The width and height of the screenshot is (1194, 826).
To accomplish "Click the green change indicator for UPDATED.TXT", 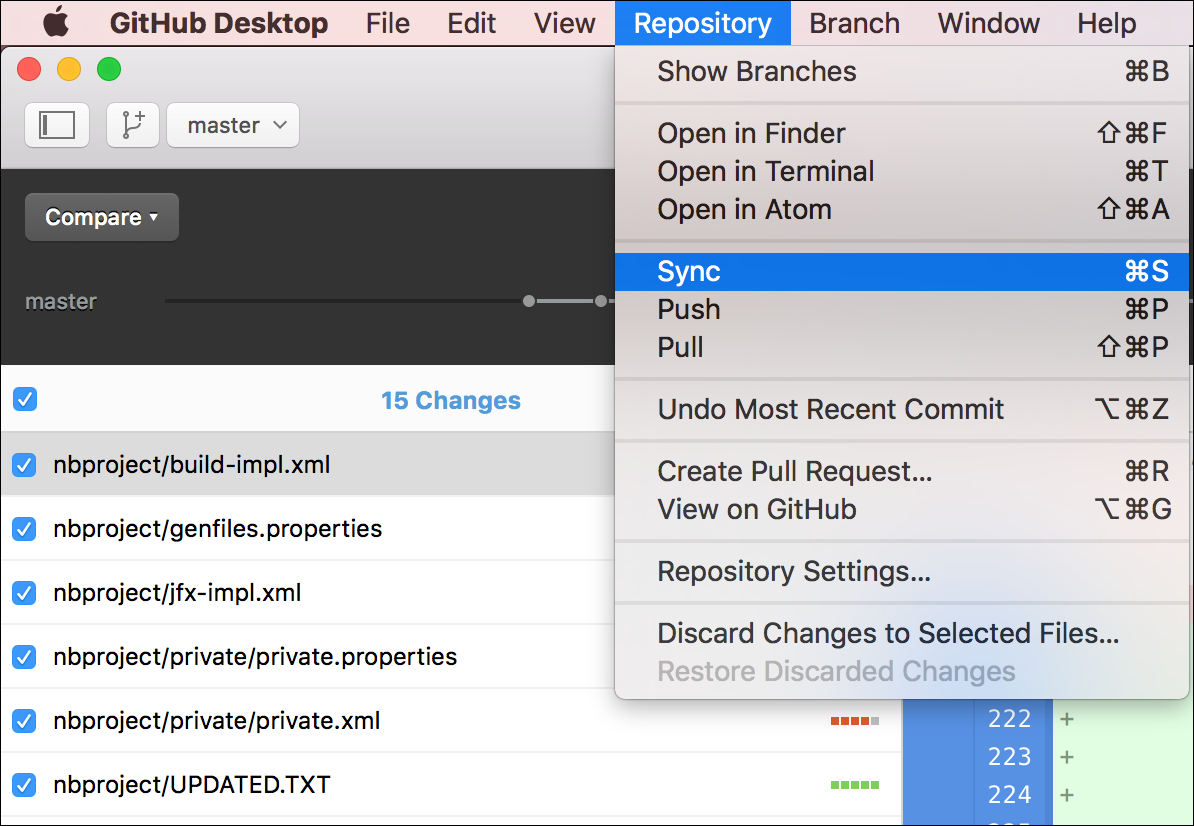I will tap(854, 784).
